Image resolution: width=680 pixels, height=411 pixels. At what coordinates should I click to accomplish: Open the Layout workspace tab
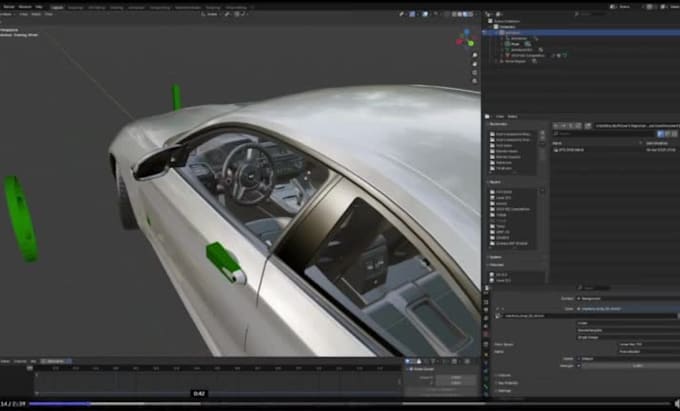click(x=57, y=7)
